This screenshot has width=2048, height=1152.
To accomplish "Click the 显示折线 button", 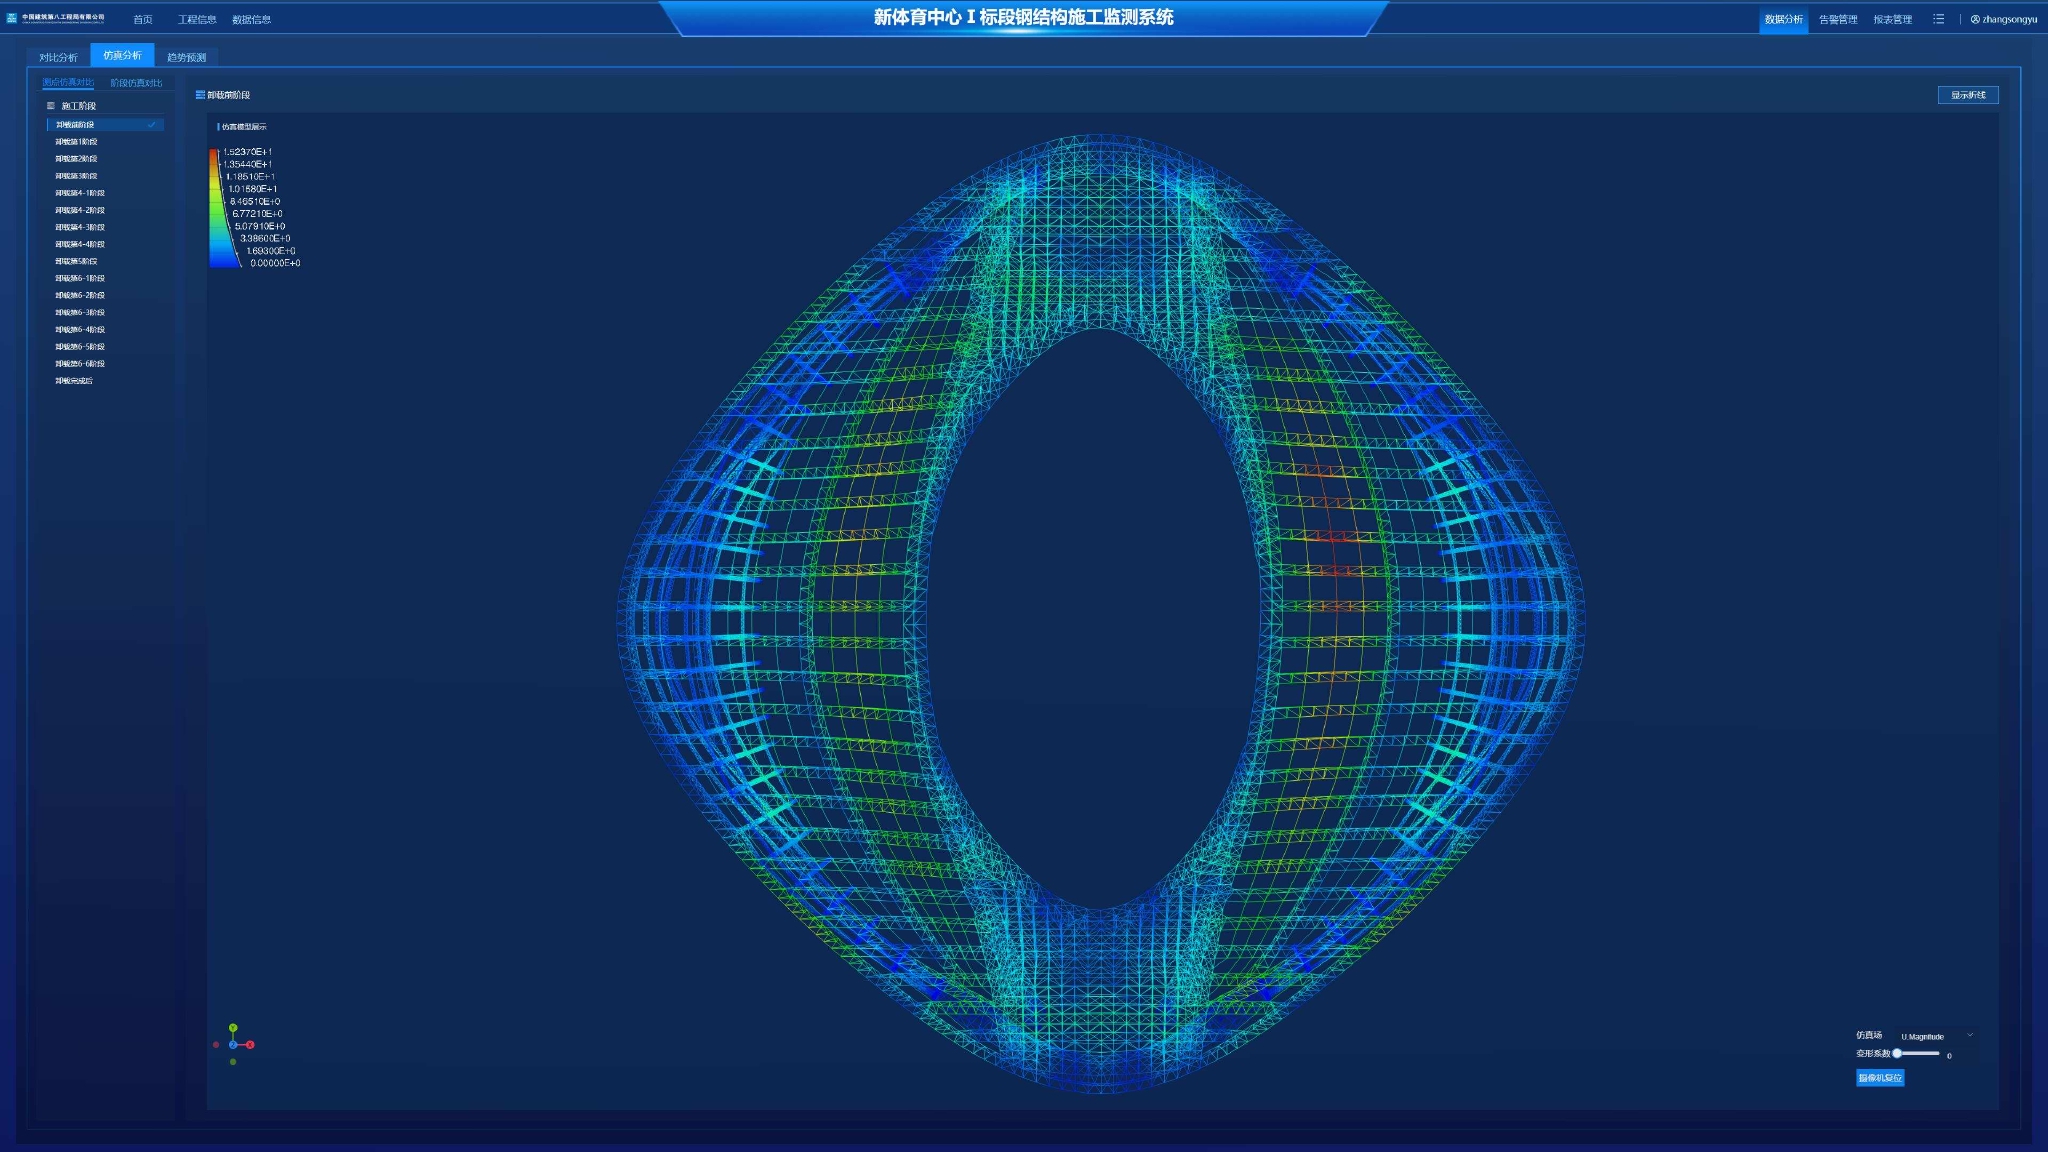I will 1967,95.
